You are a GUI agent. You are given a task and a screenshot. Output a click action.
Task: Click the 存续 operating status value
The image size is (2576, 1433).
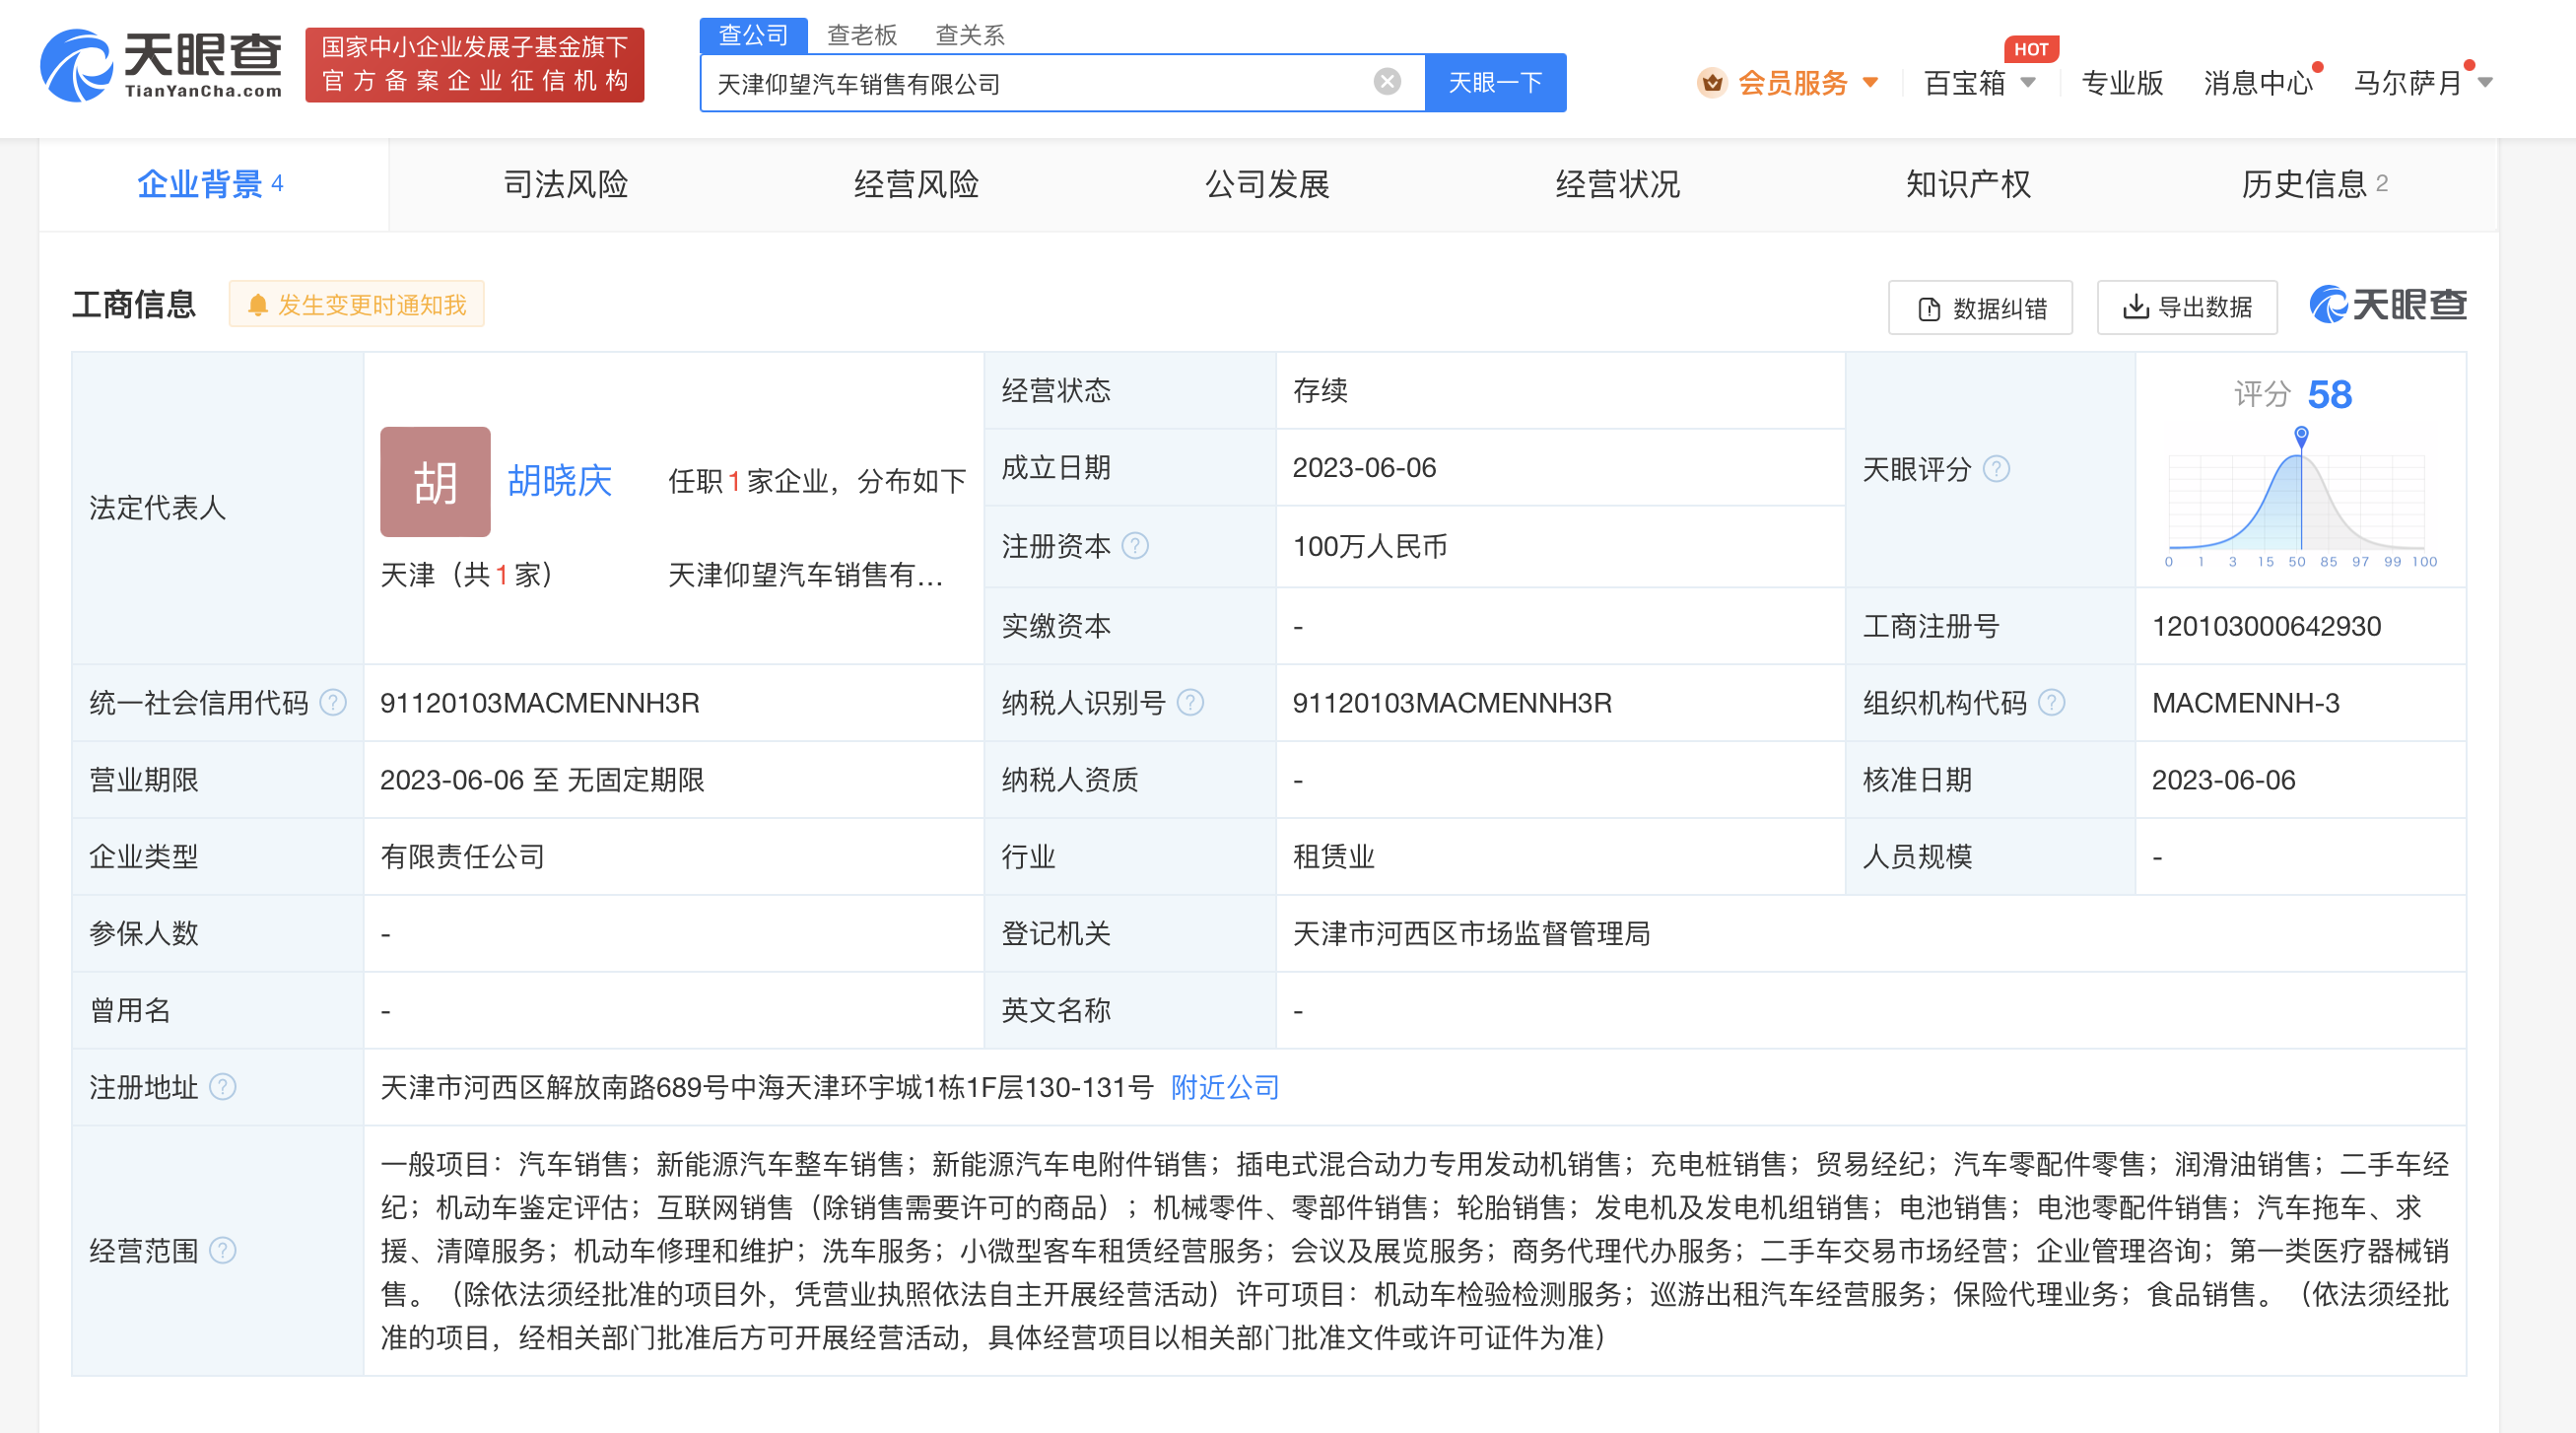click(x=1320, y=390)
